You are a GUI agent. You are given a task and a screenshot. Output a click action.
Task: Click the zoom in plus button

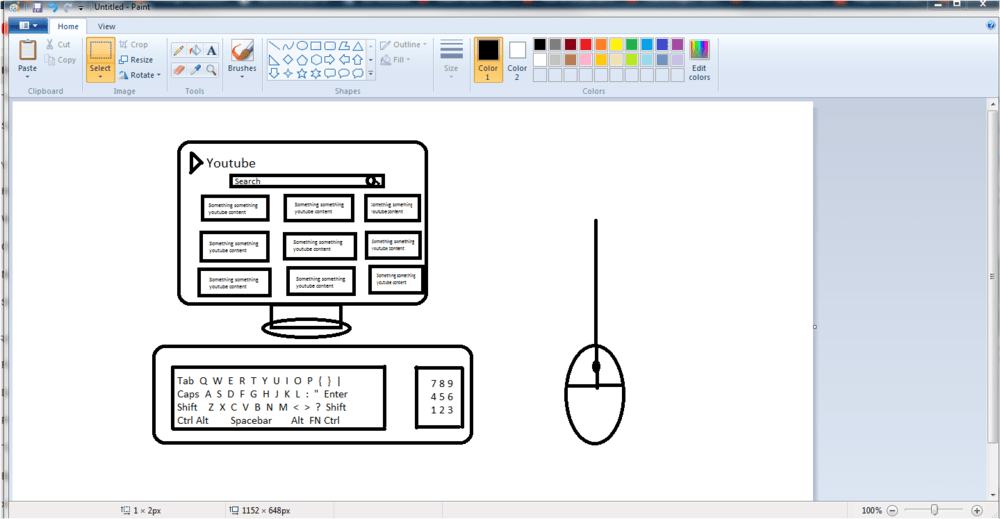(976, 510)
